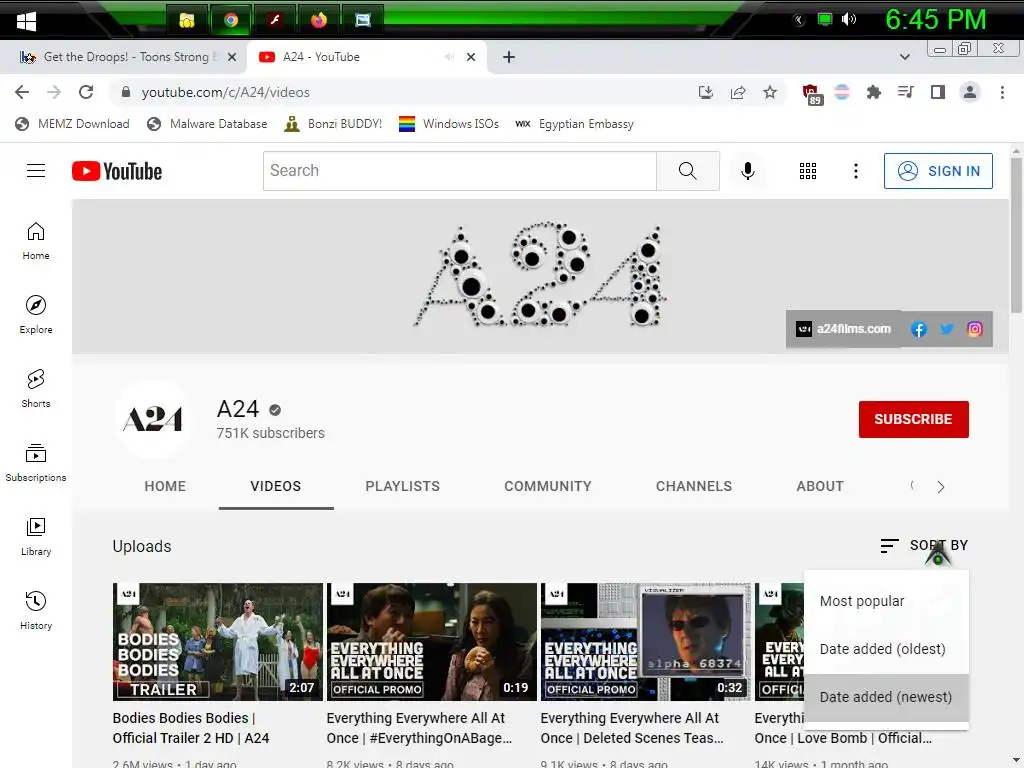Open the Windows Start menu
The height and width of the screenshot is (768, 1024).
click(26, 21)
